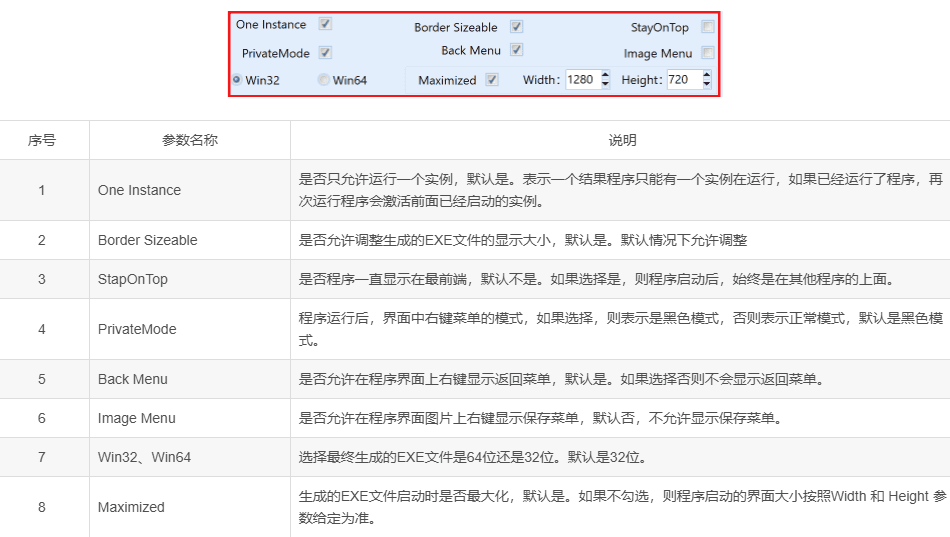Disable the PrivateMode checkbox
Screen dimensions: 950x537
click(325, 53)
